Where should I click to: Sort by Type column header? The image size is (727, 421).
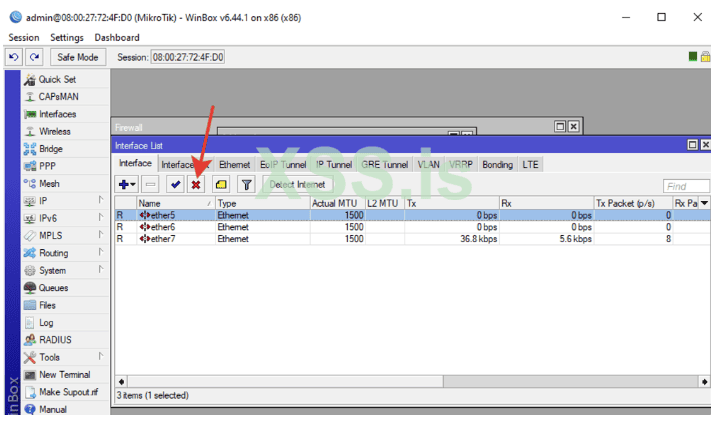pos(262,204)
